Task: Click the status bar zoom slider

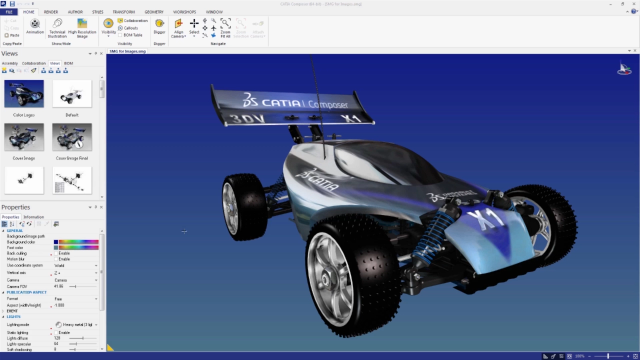Action: coord(608,356)
